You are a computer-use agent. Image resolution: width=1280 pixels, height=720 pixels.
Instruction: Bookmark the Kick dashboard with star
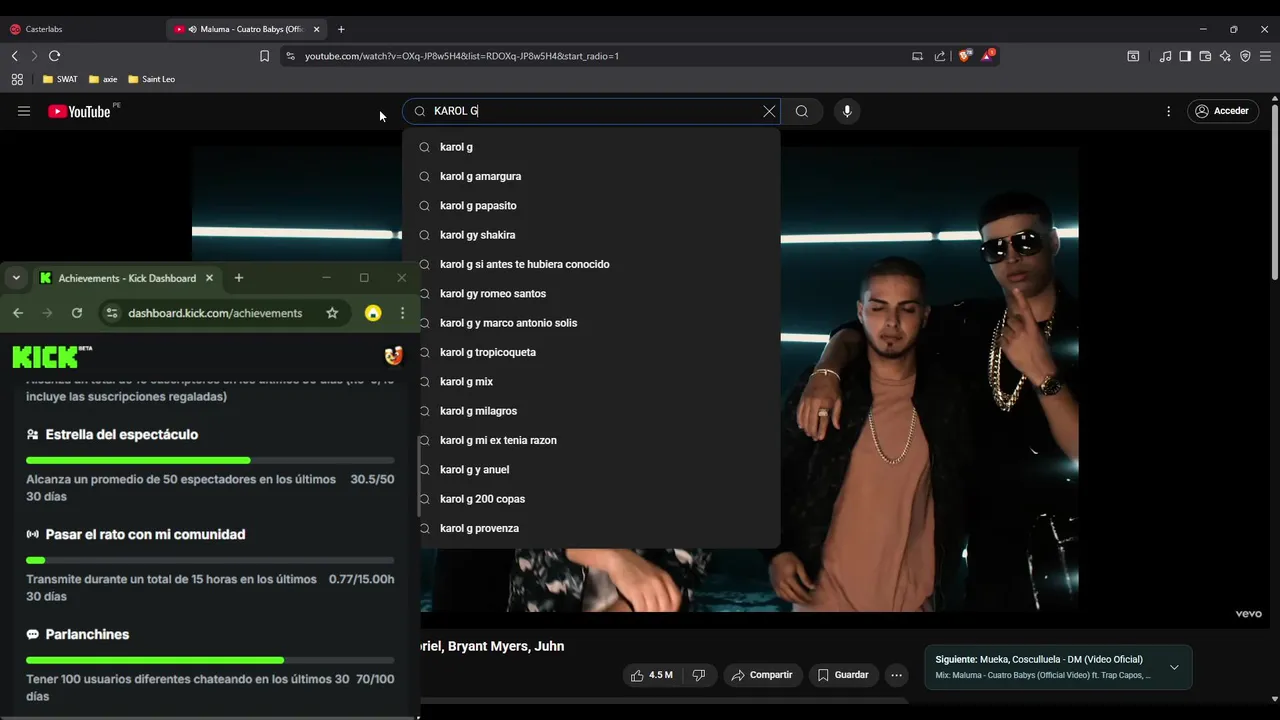tap(332, 313)
